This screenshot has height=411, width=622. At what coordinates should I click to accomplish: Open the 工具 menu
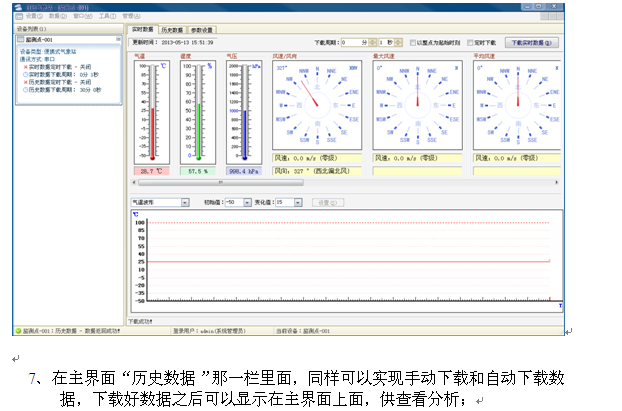pos(105,17)
